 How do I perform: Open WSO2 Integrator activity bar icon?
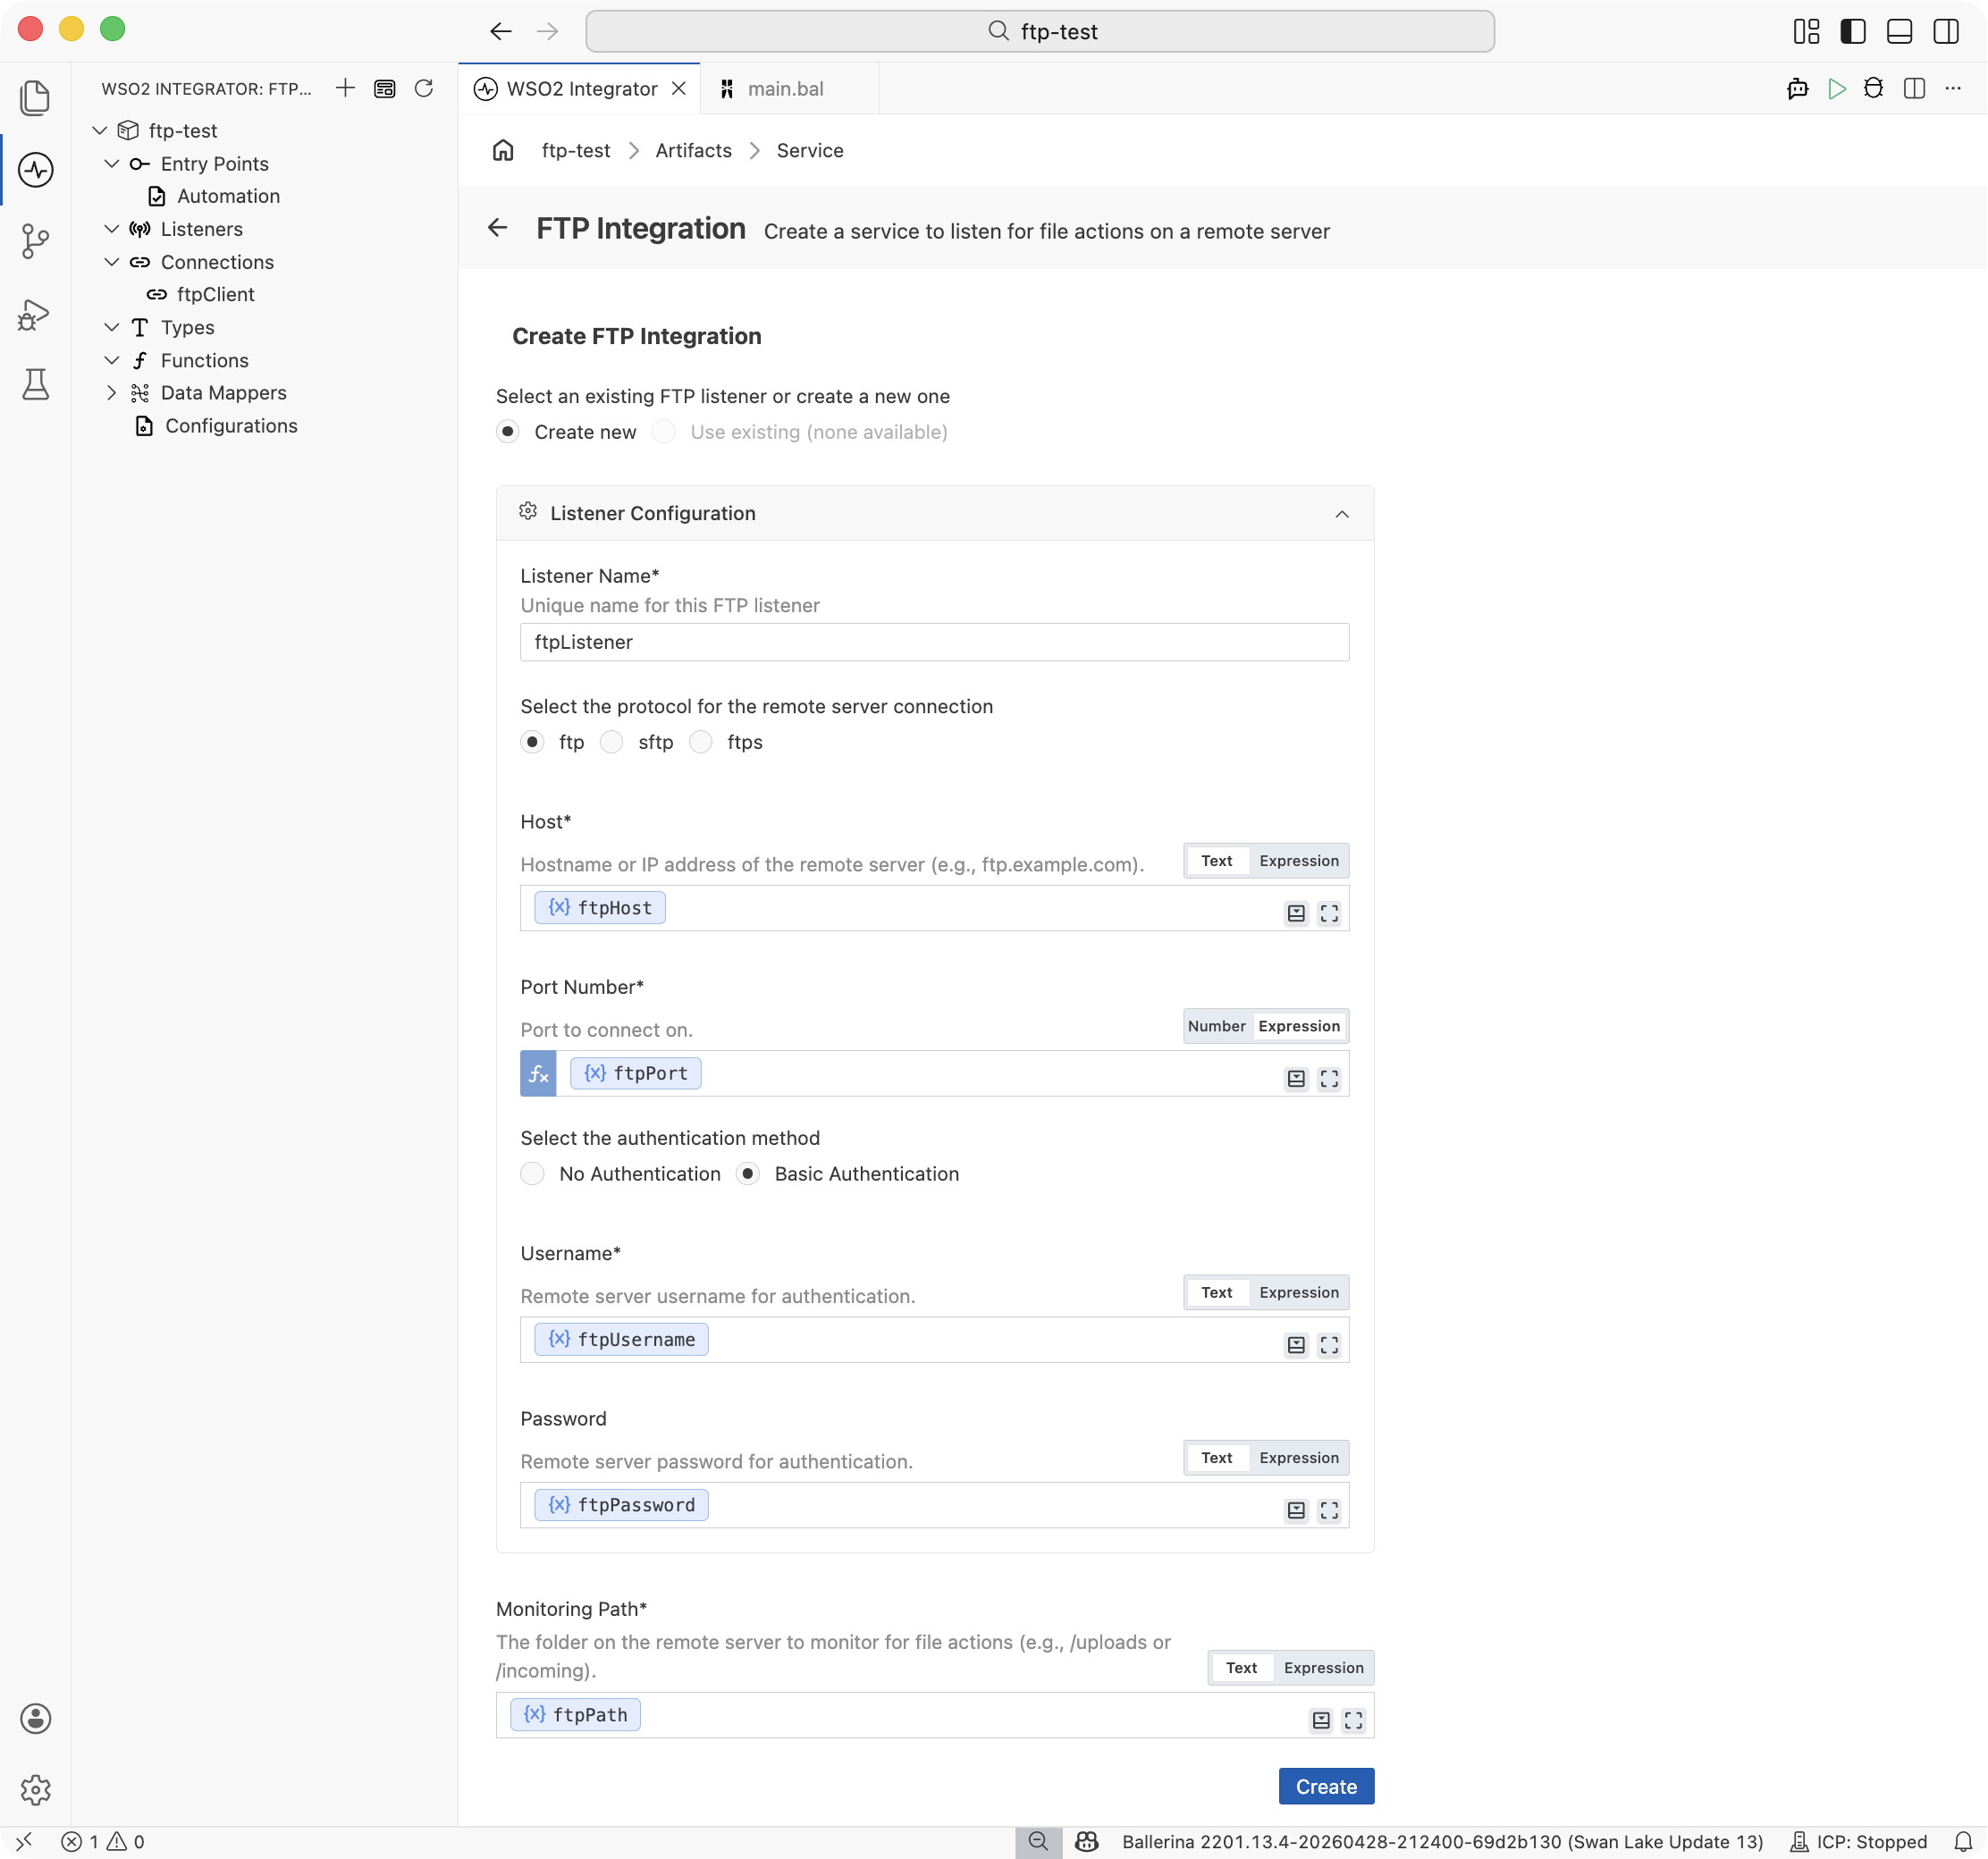pyautogui.click(x=35, y=170)
